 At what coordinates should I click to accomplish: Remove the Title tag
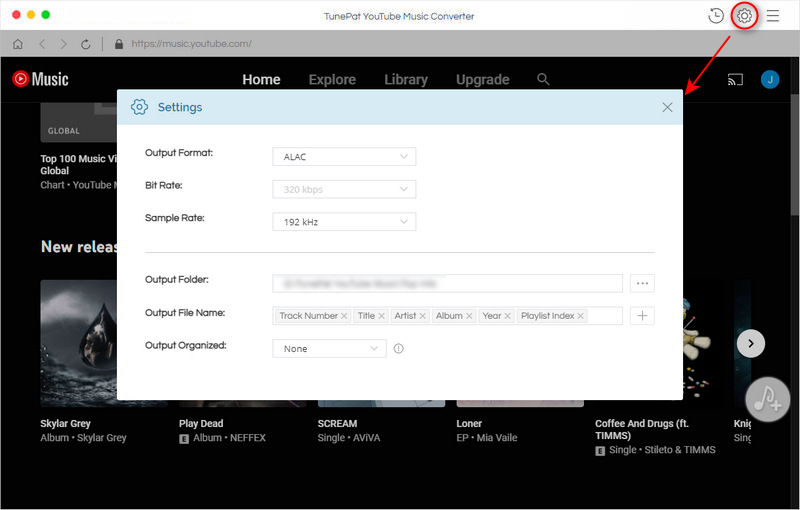tap(381, 316)
